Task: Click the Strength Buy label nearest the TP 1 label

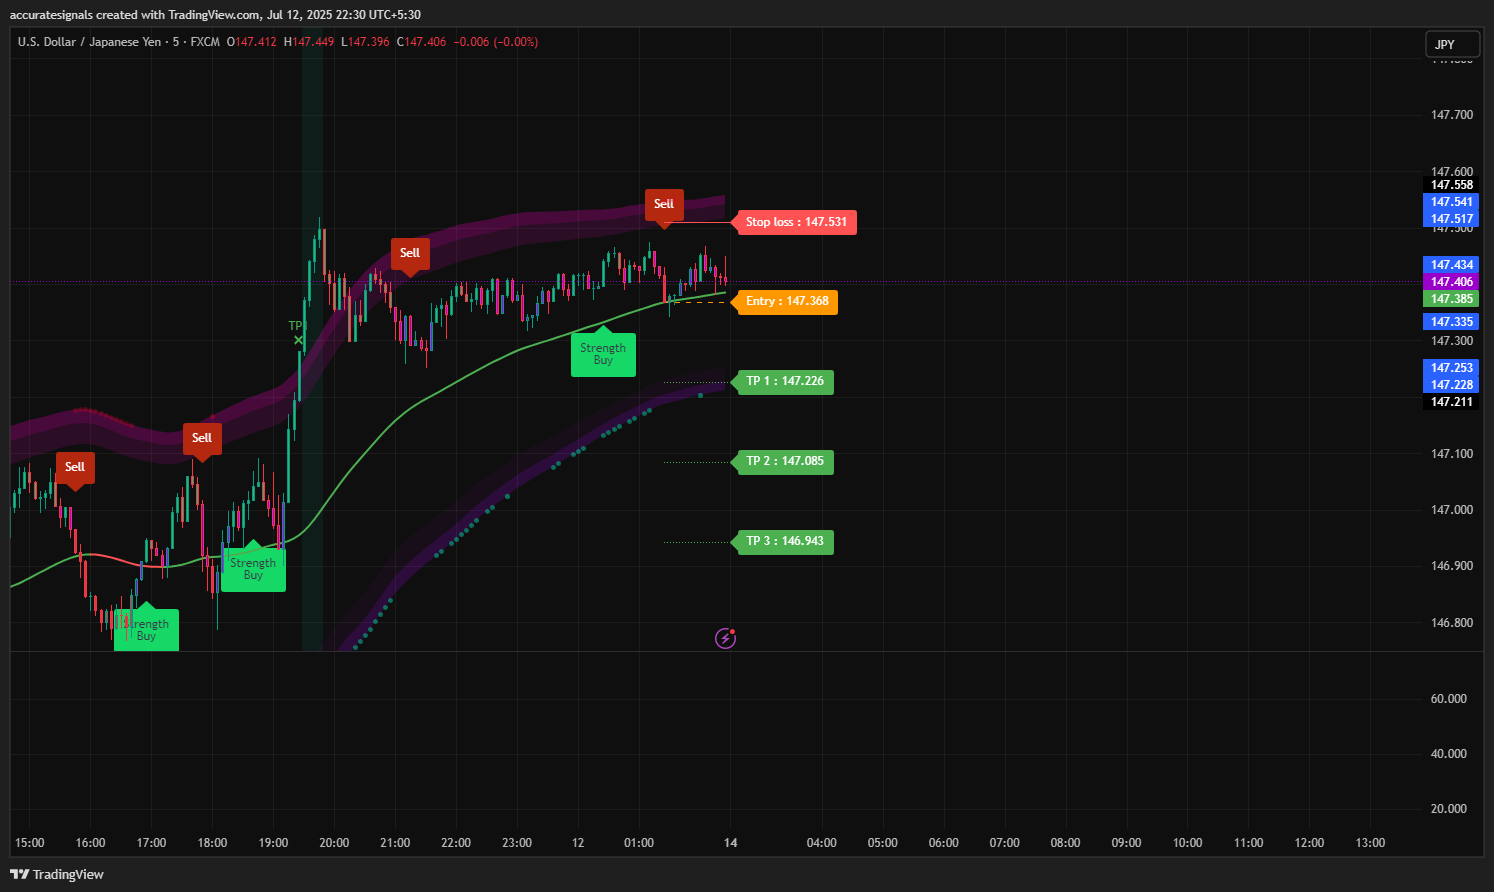Action: coord(603,353)
